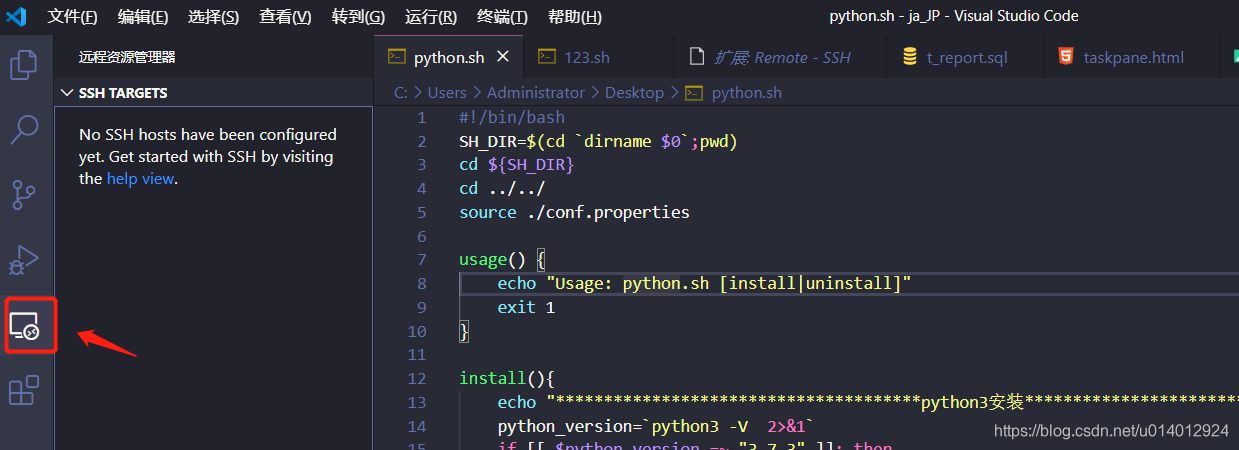The width and height of the screenshot is (1239, 450).
Task: Open the 帮助(H) menu
Action: (x=575, y=16)
